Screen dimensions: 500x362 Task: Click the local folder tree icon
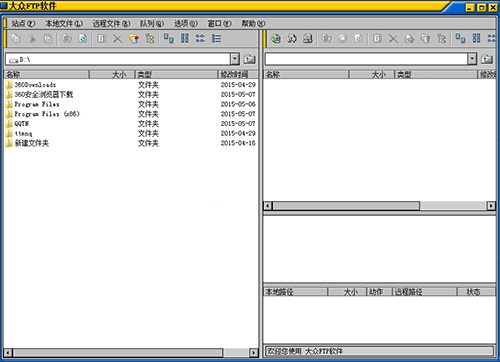[x=150, y=39]
